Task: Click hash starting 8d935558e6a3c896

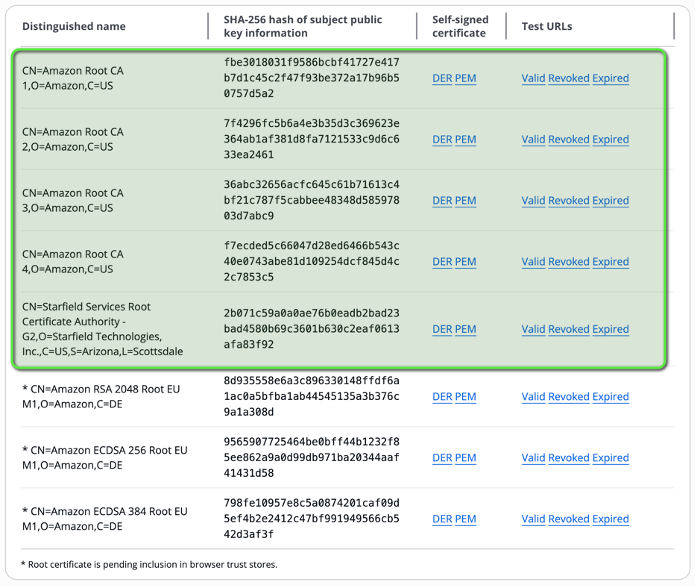Action: pos(313,397)
